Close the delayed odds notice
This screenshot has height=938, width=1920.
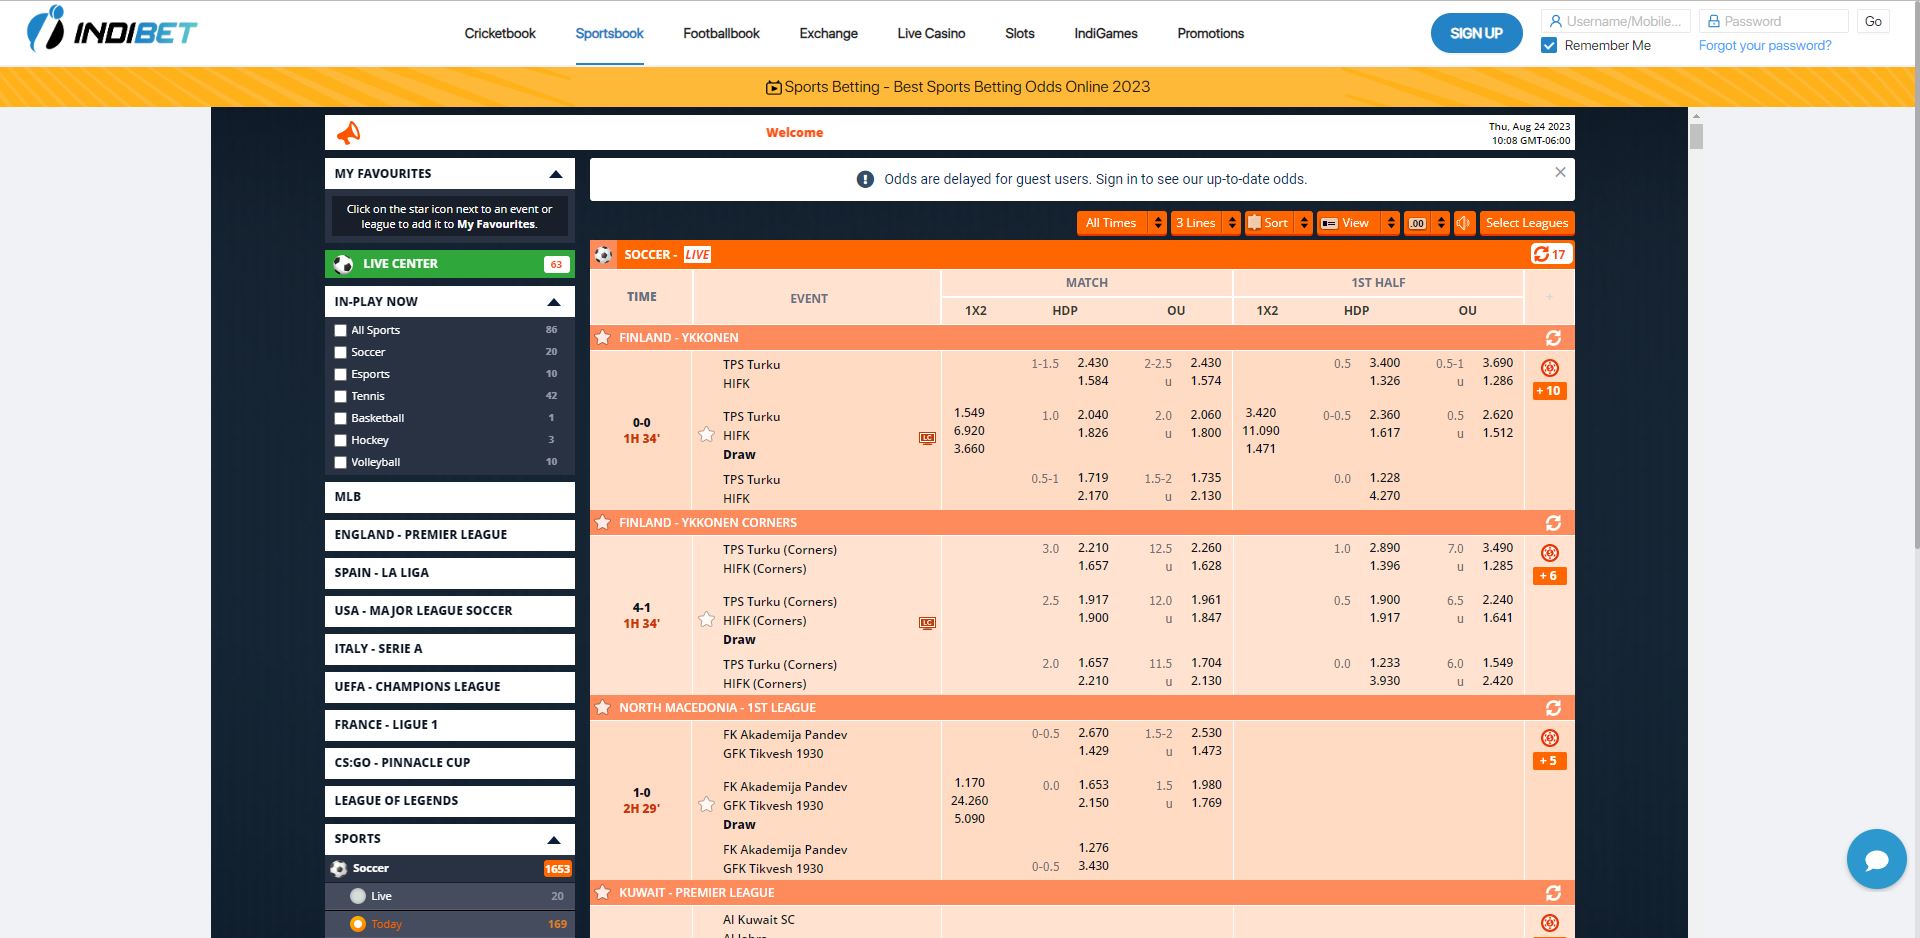coord(1560,172)
